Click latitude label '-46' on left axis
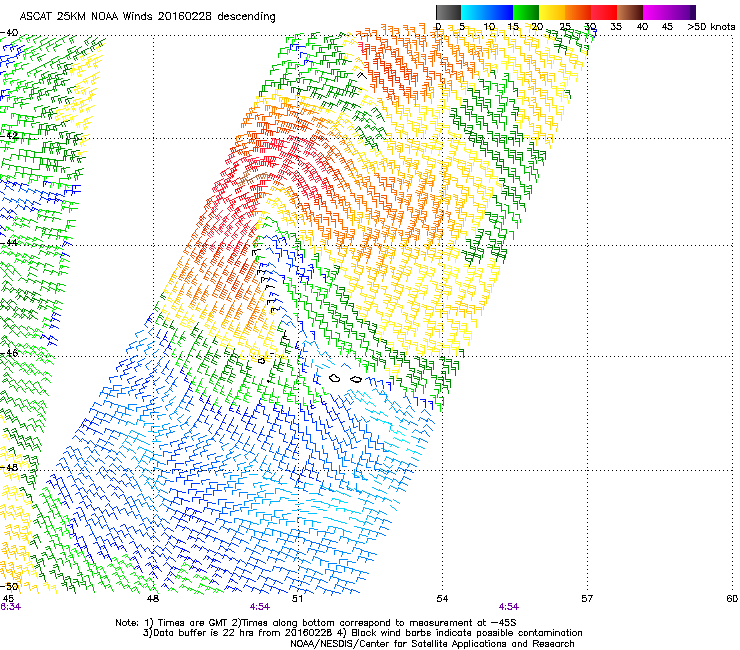The image size is (740, 650). click(x=9, y=353)
